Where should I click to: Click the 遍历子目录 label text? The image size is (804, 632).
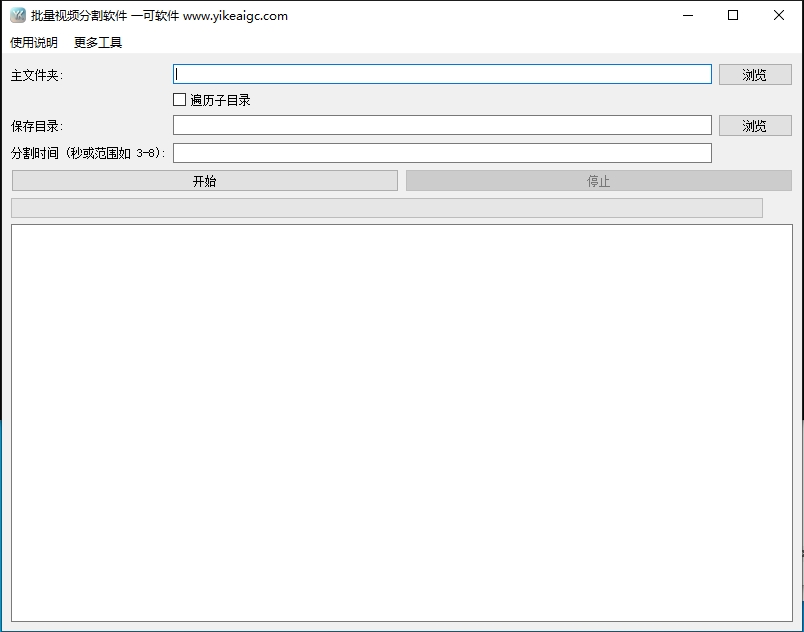(220, 100)
